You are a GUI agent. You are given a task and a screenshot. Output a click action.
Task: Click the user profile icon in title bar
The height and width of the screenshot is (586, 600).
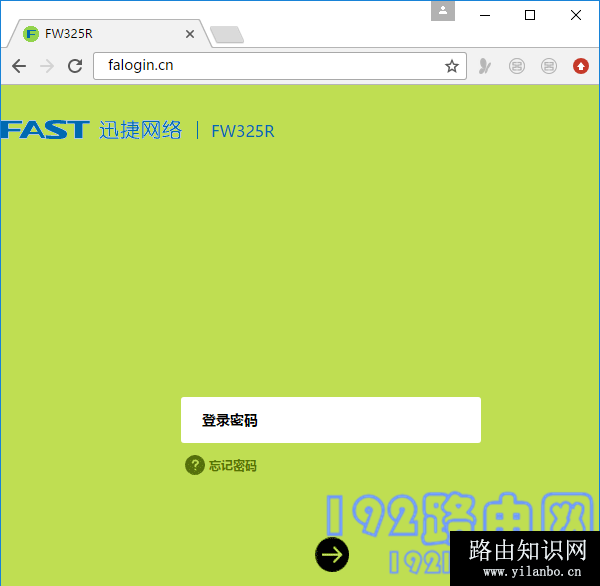[443, 11]
